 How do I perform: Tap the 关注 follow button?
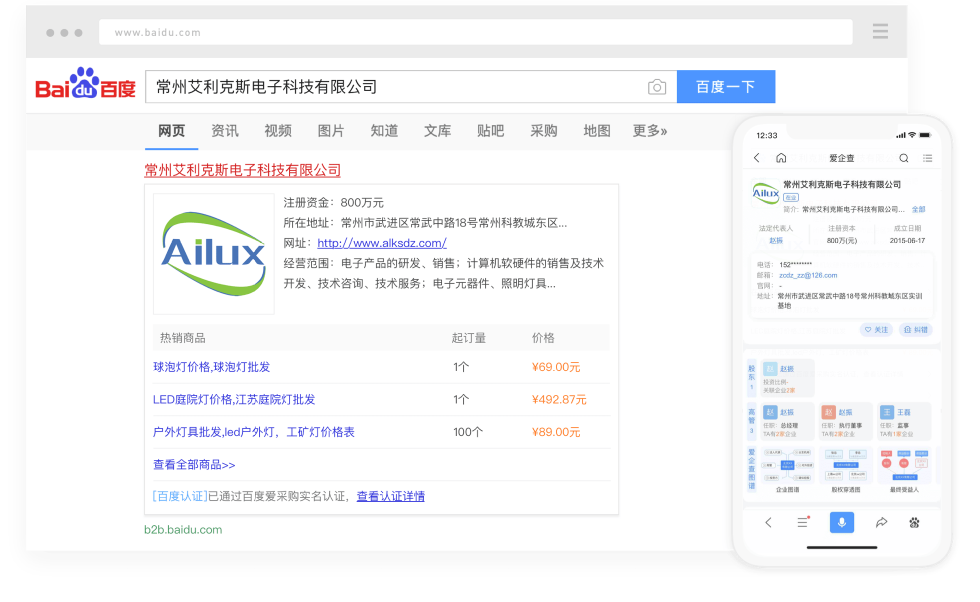pos(876,329)
